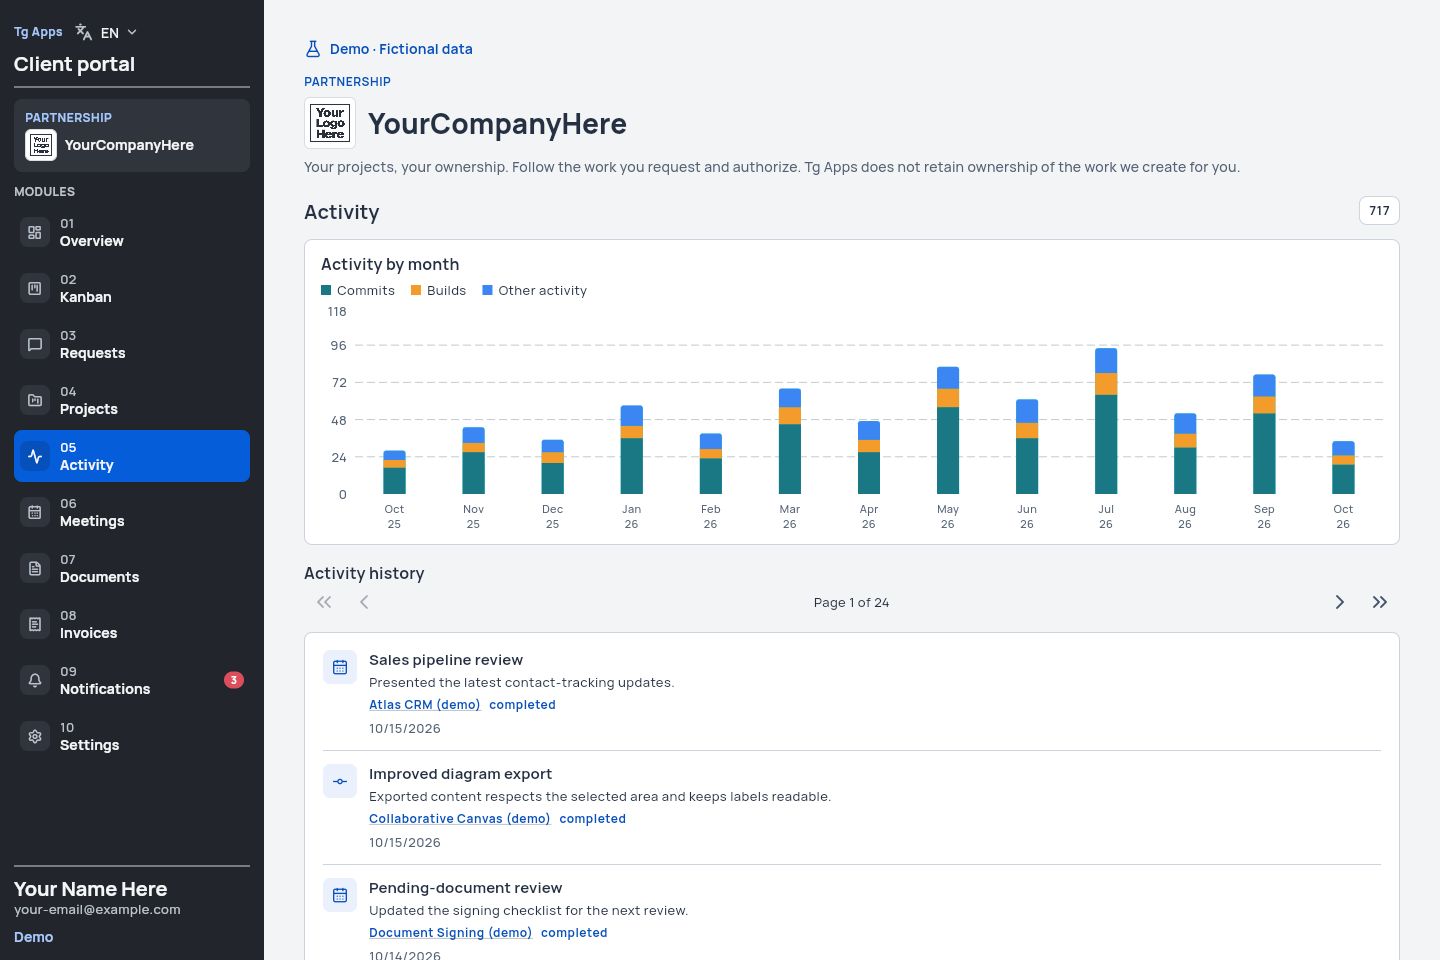Click the red 3 notifications badge
This screenshot has width=1440, height=960.
[x=234, y=680]
